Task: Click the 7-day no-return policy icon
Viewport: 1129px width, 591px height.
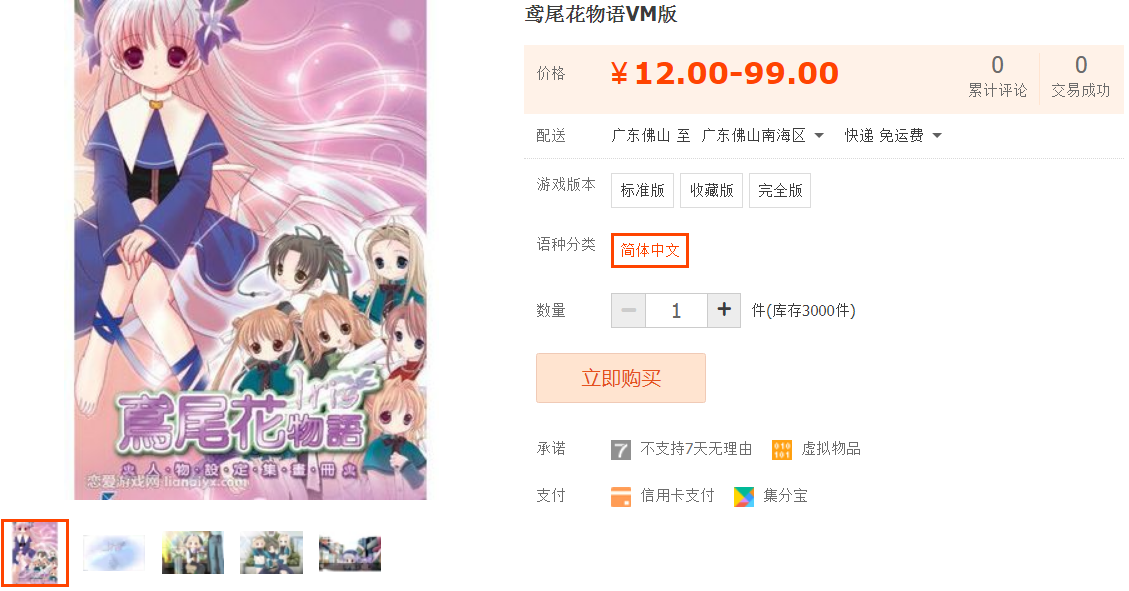Action: point(621,450)
